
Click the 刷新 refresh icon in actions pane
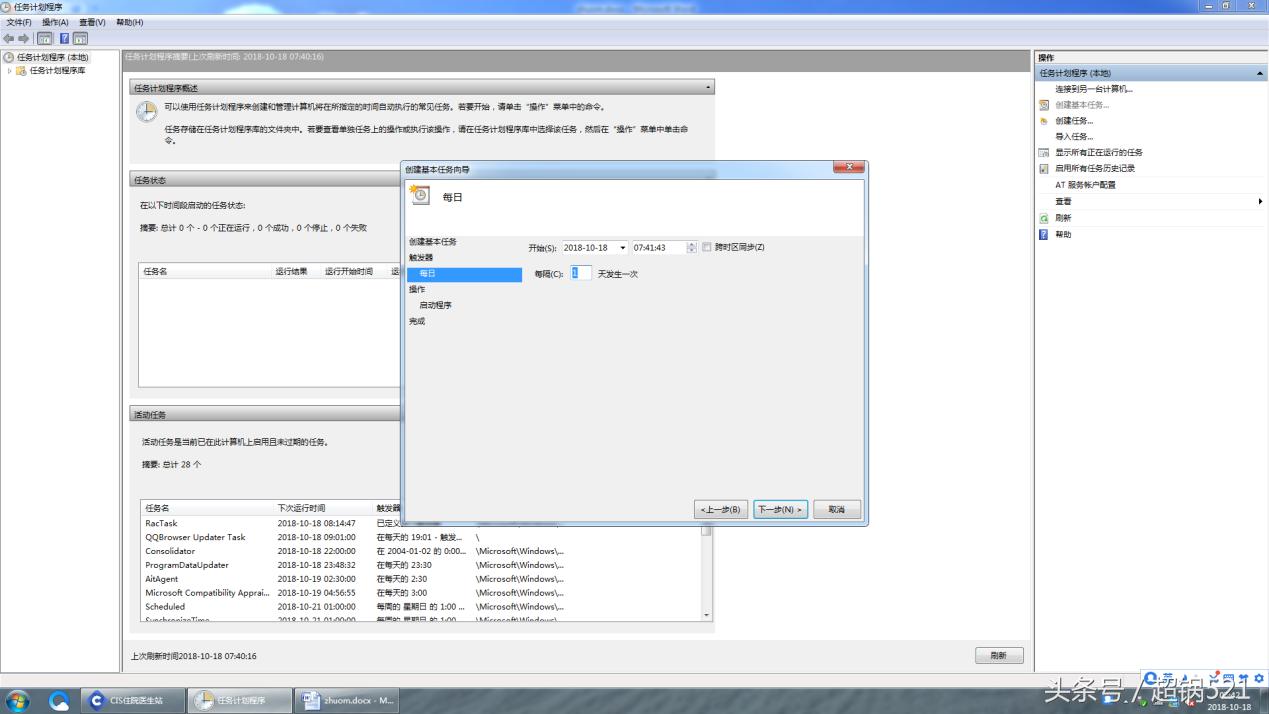point(1044,218)
